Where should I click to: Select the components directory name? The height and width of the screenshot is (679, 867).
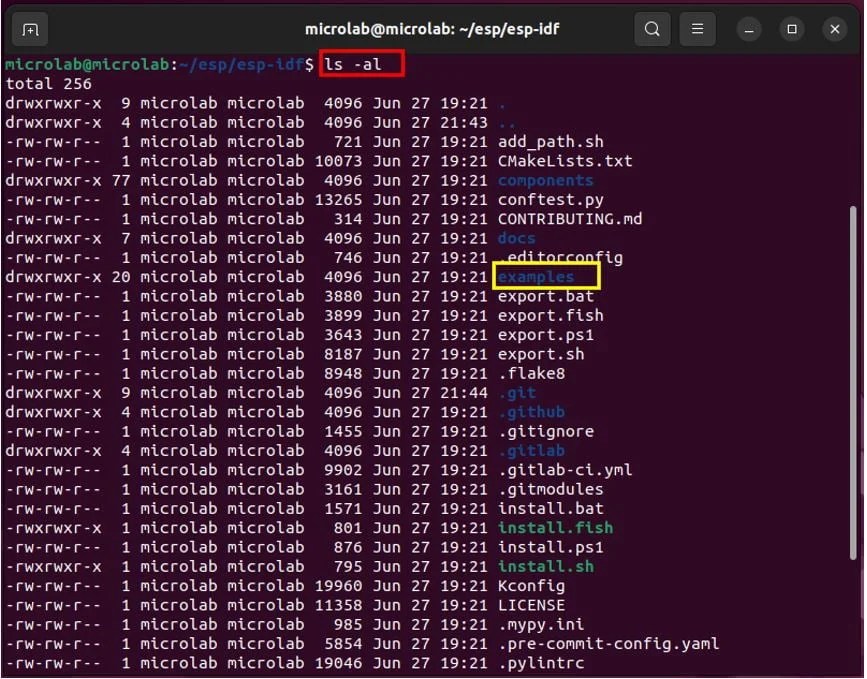[548, 180]
